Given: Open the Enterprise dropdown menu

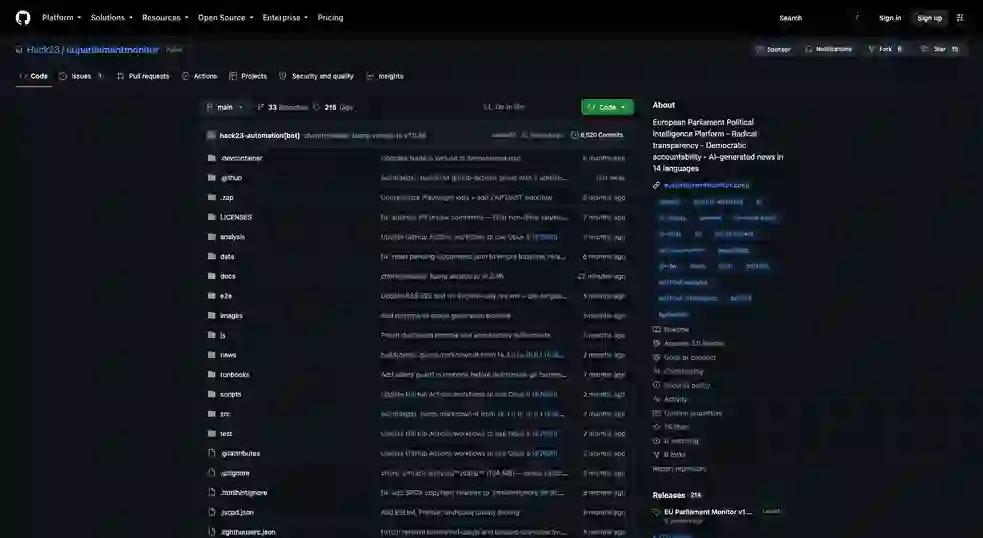Looking at the screenshot, I should 285,18.
